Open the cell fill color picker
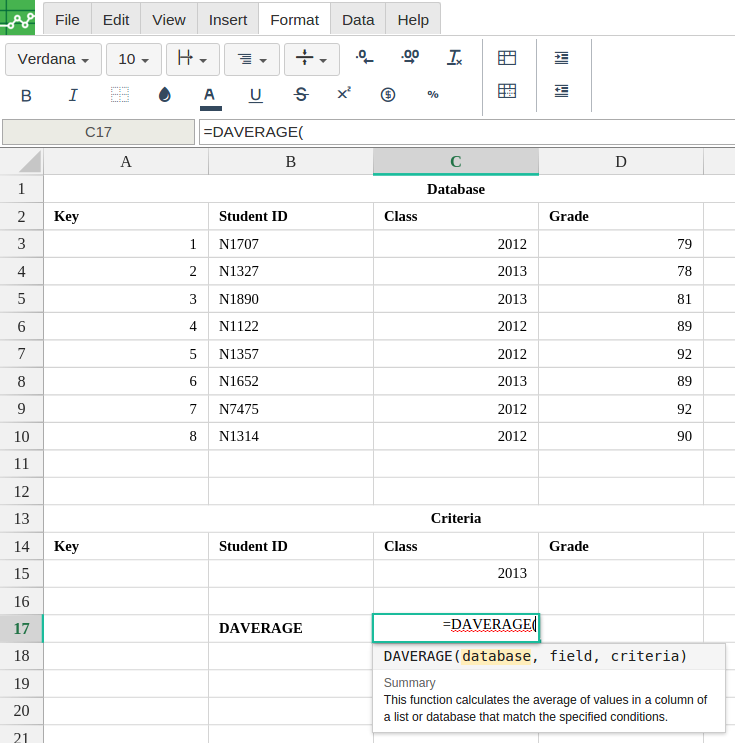Viewport: 735px width, 743px height. click(x=165, y=95)
